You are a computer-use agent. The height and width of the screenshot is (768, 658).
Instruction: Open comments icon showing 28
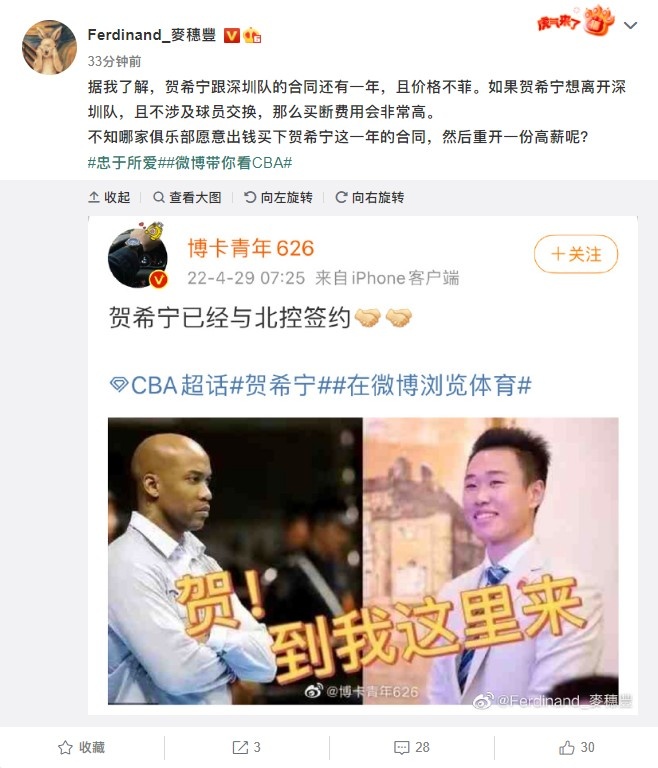tap(412, 747)
